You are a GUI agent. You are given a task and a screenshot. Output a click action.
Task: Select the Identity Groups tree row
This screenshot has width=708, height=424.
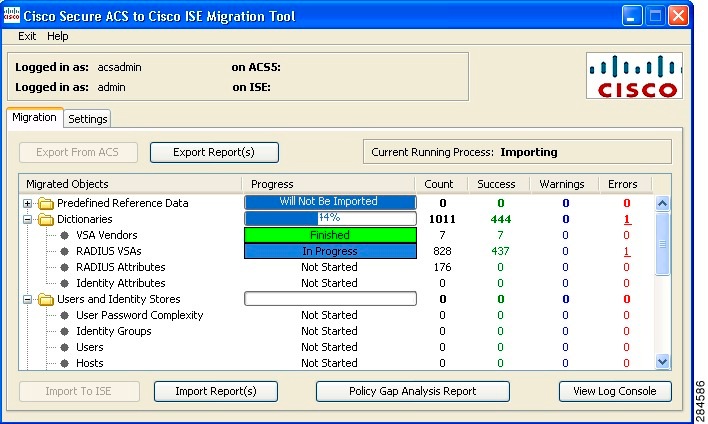point(114,331)
